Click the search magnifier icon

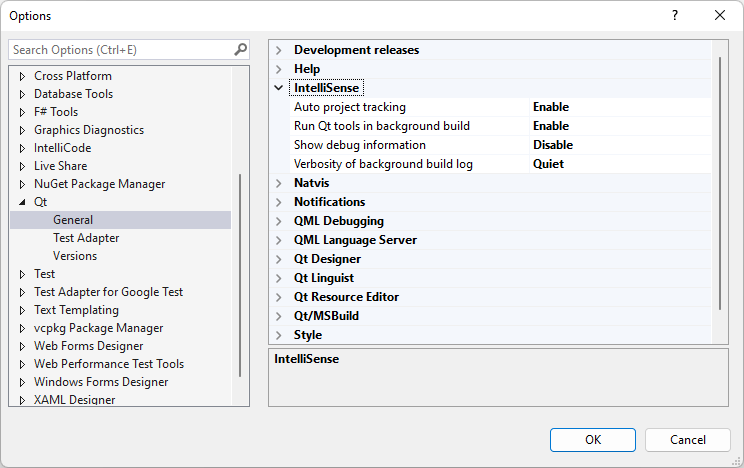click(241, 49)
